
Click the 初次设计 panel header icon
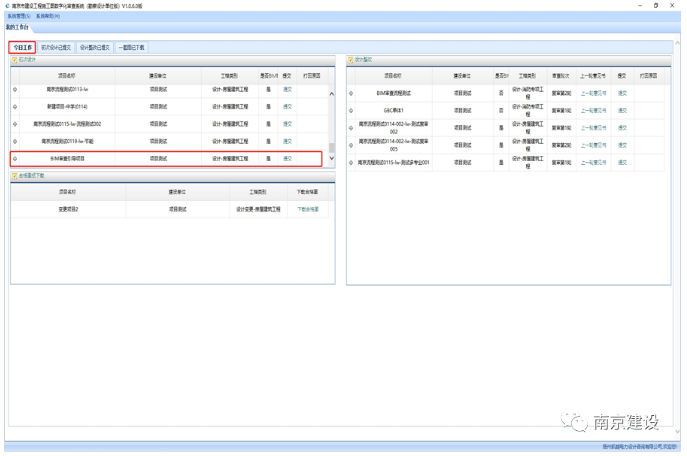pyautogui.click(x=14, y=60)
